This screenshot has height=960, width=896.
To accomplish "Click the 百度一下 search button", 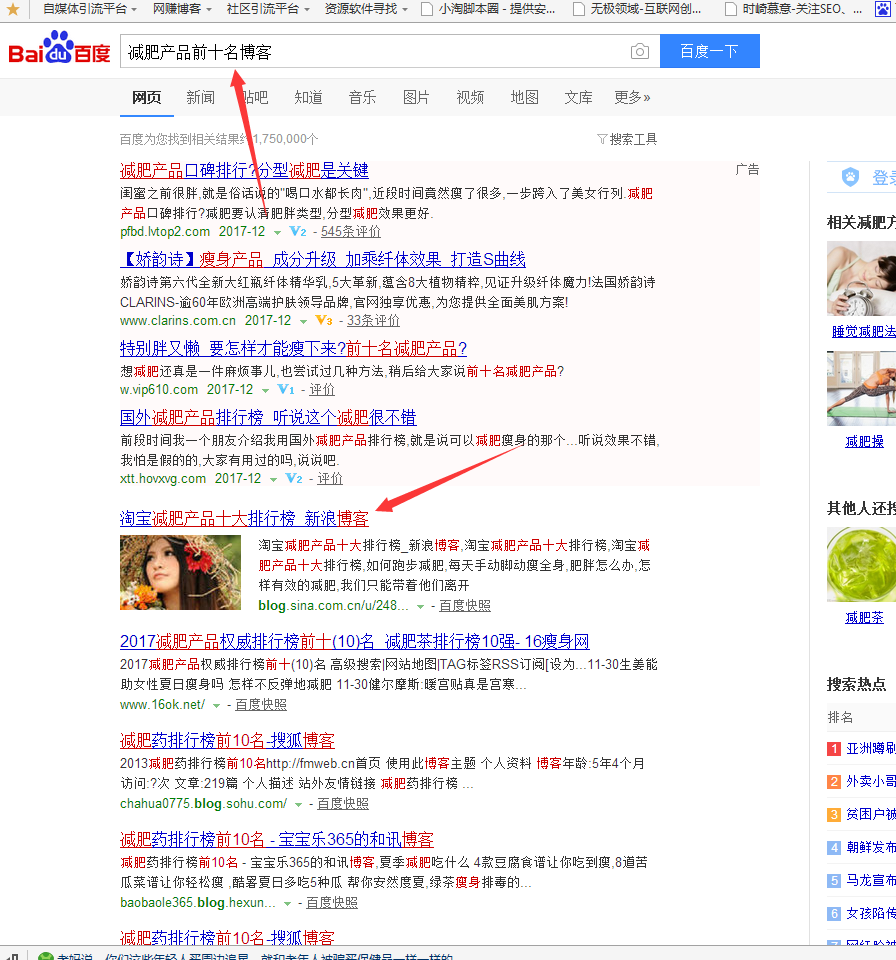I will (x=709, y=51).
